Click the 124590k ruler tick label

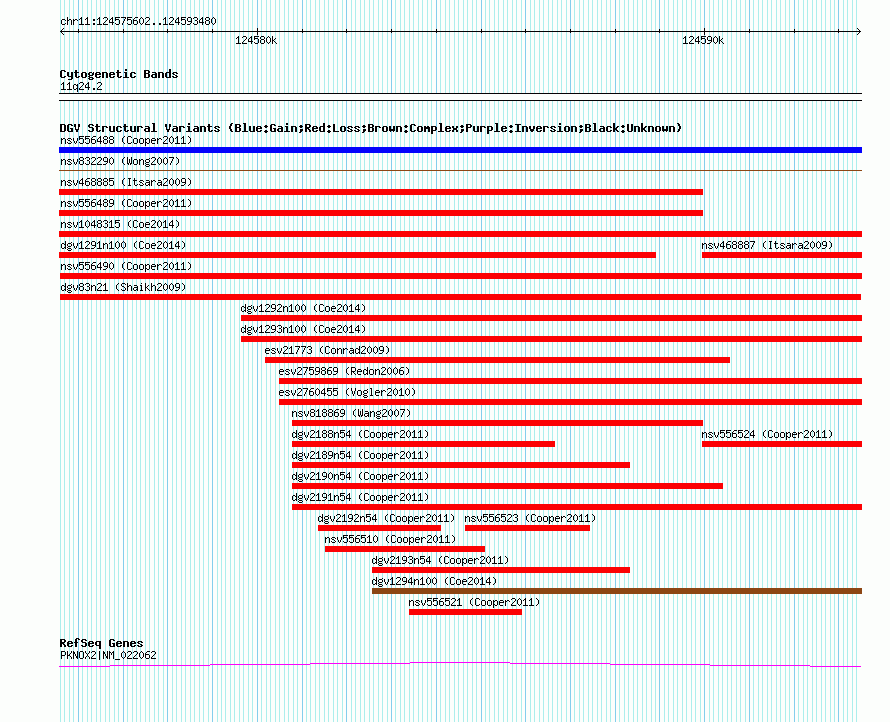point(703,40)
